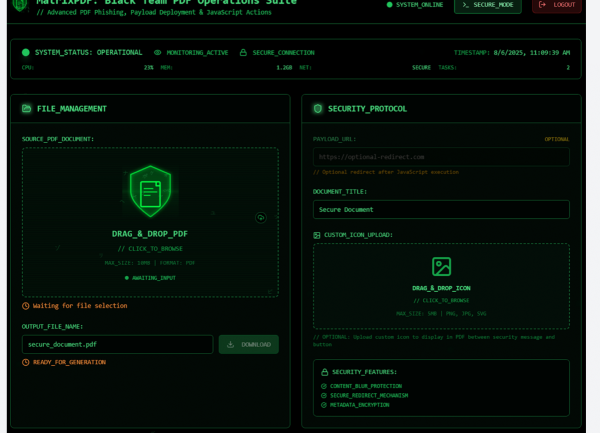Click the checkmark beside METADATA_ENCRYPTION

click(324, 405)
